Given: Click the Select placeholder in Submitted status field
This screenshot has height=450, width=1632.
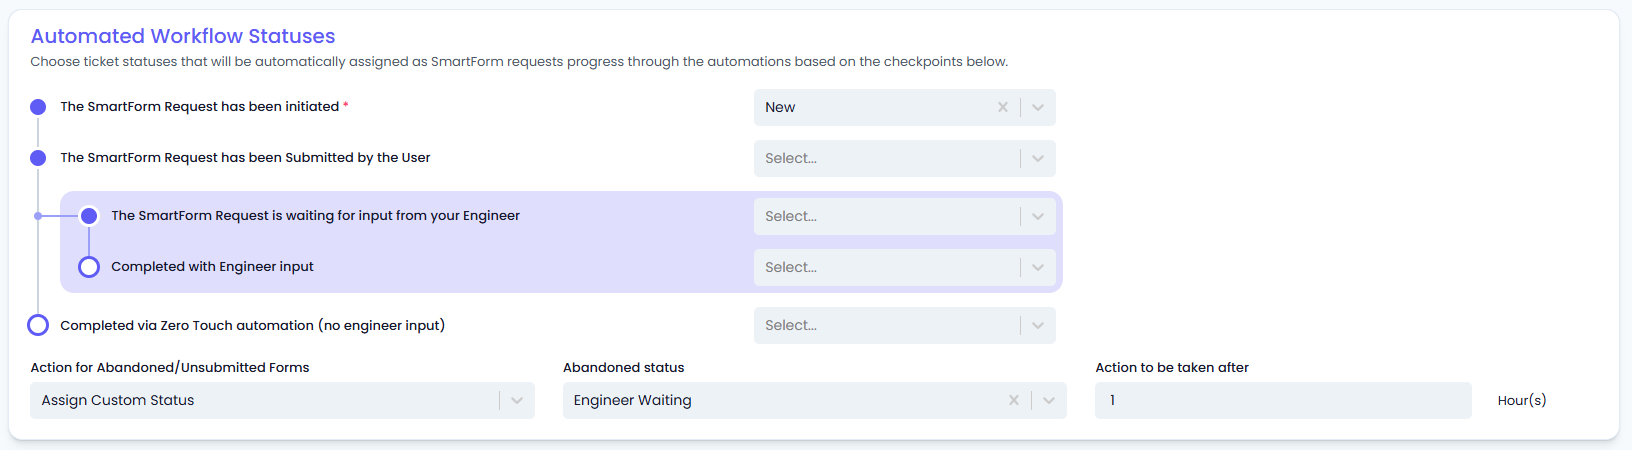Looking at the screenshot, I should tap(791, 158).
